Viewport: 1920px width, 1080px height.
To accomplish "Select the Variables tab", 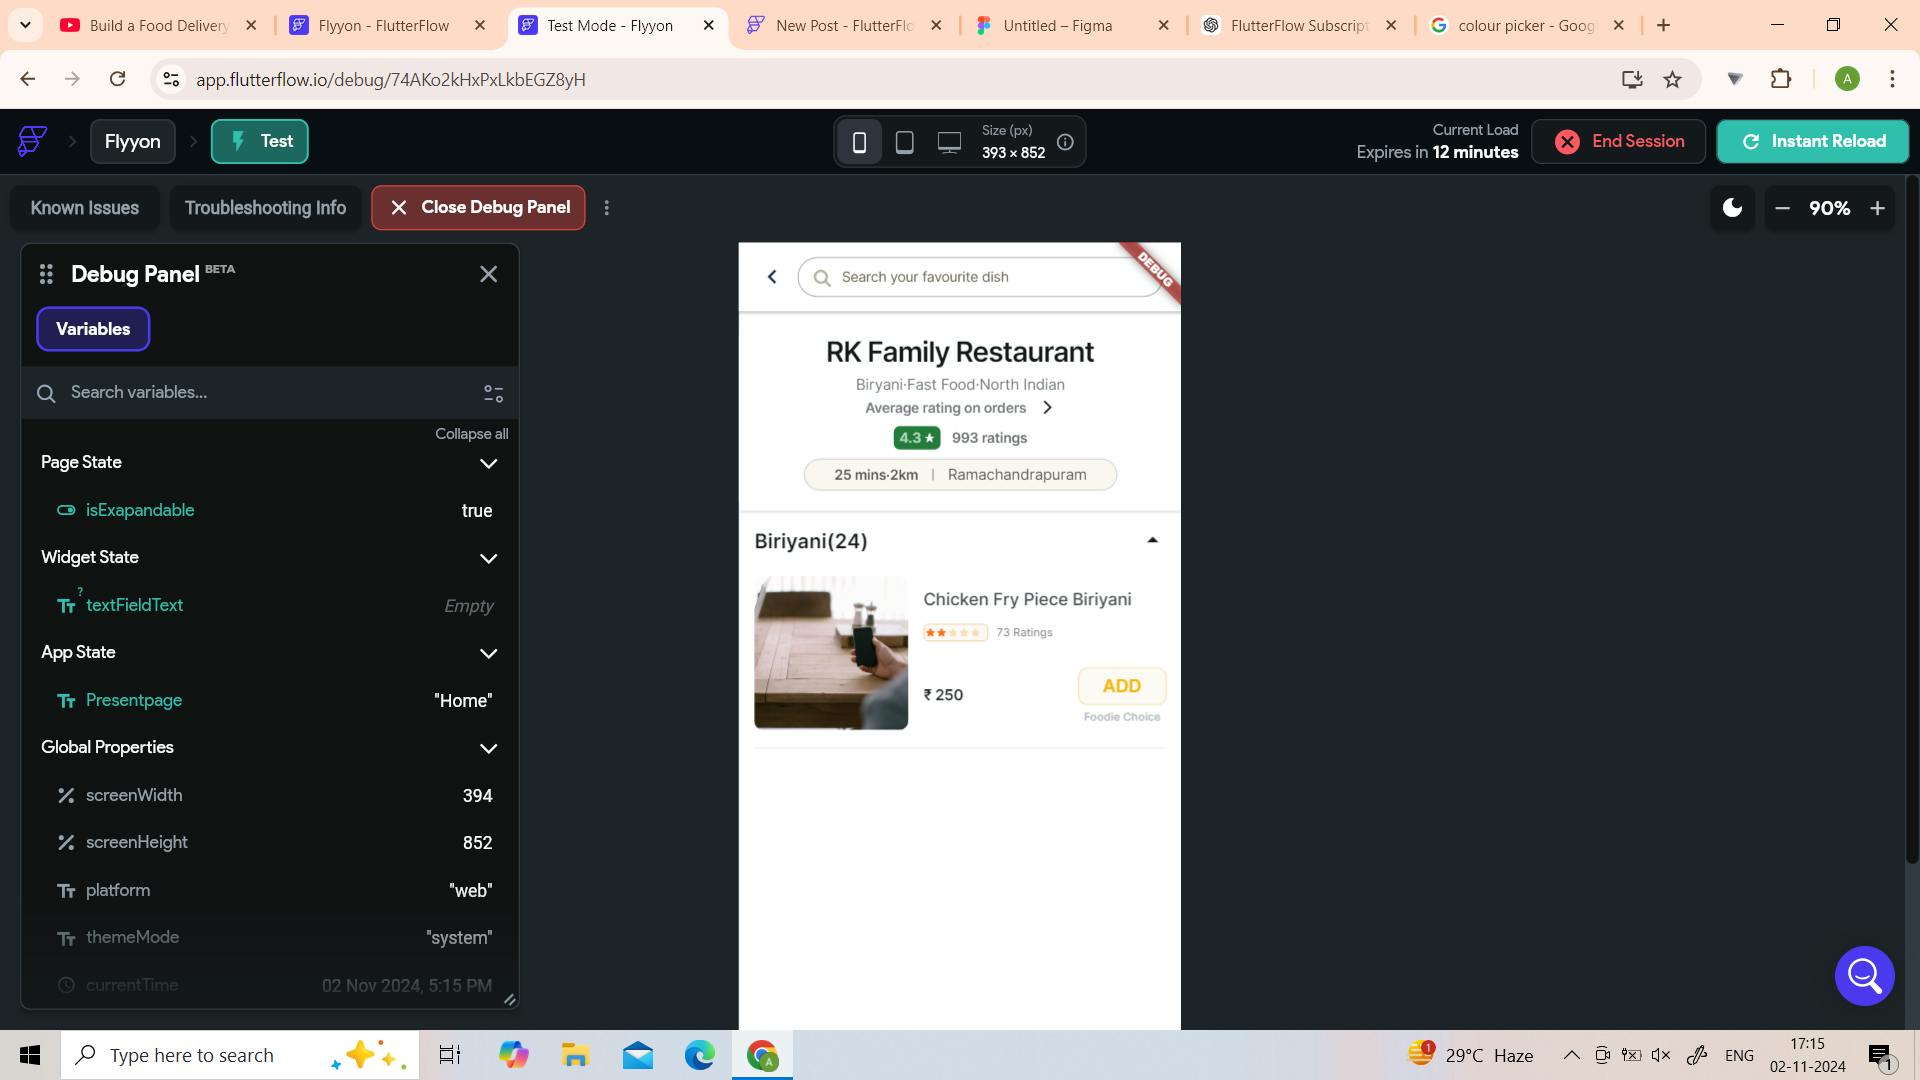I will (93, 329).
